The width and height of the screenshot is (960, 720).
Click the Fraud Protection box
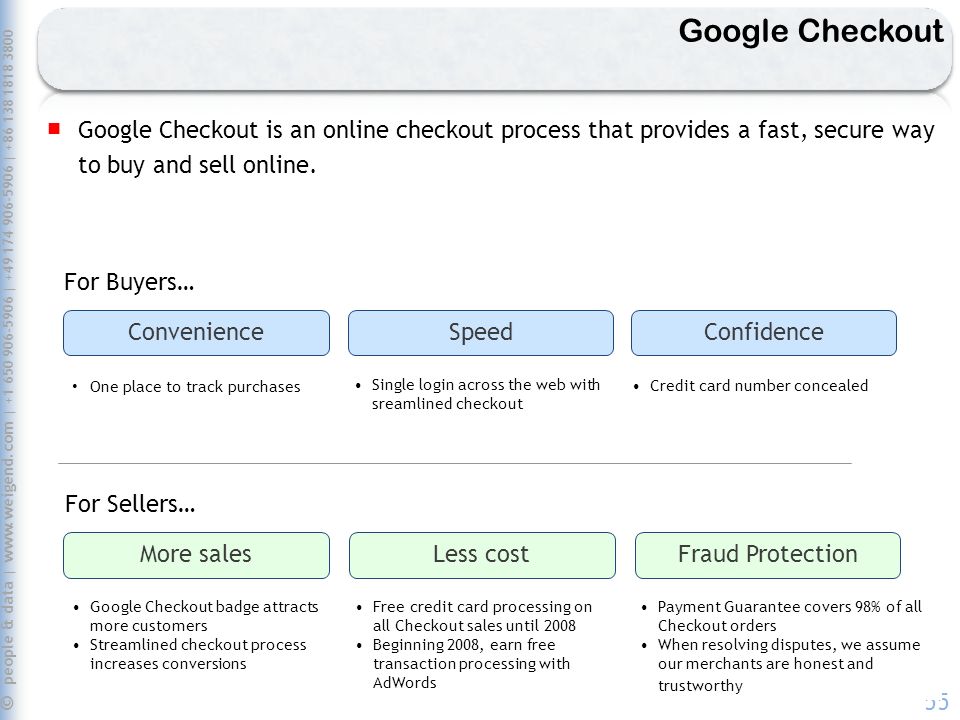[x=768, y=555]
